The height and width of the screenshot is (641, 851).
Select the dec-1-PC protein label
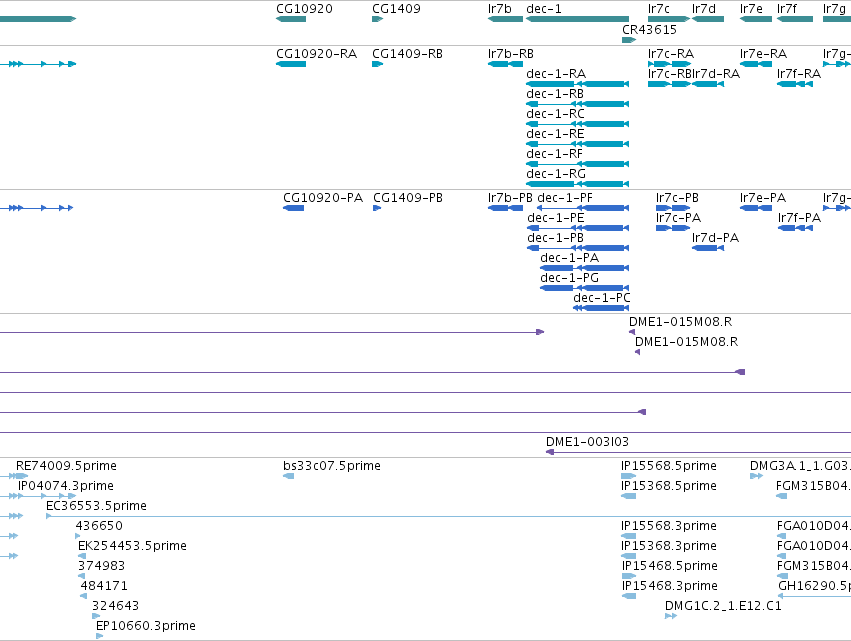602,299
